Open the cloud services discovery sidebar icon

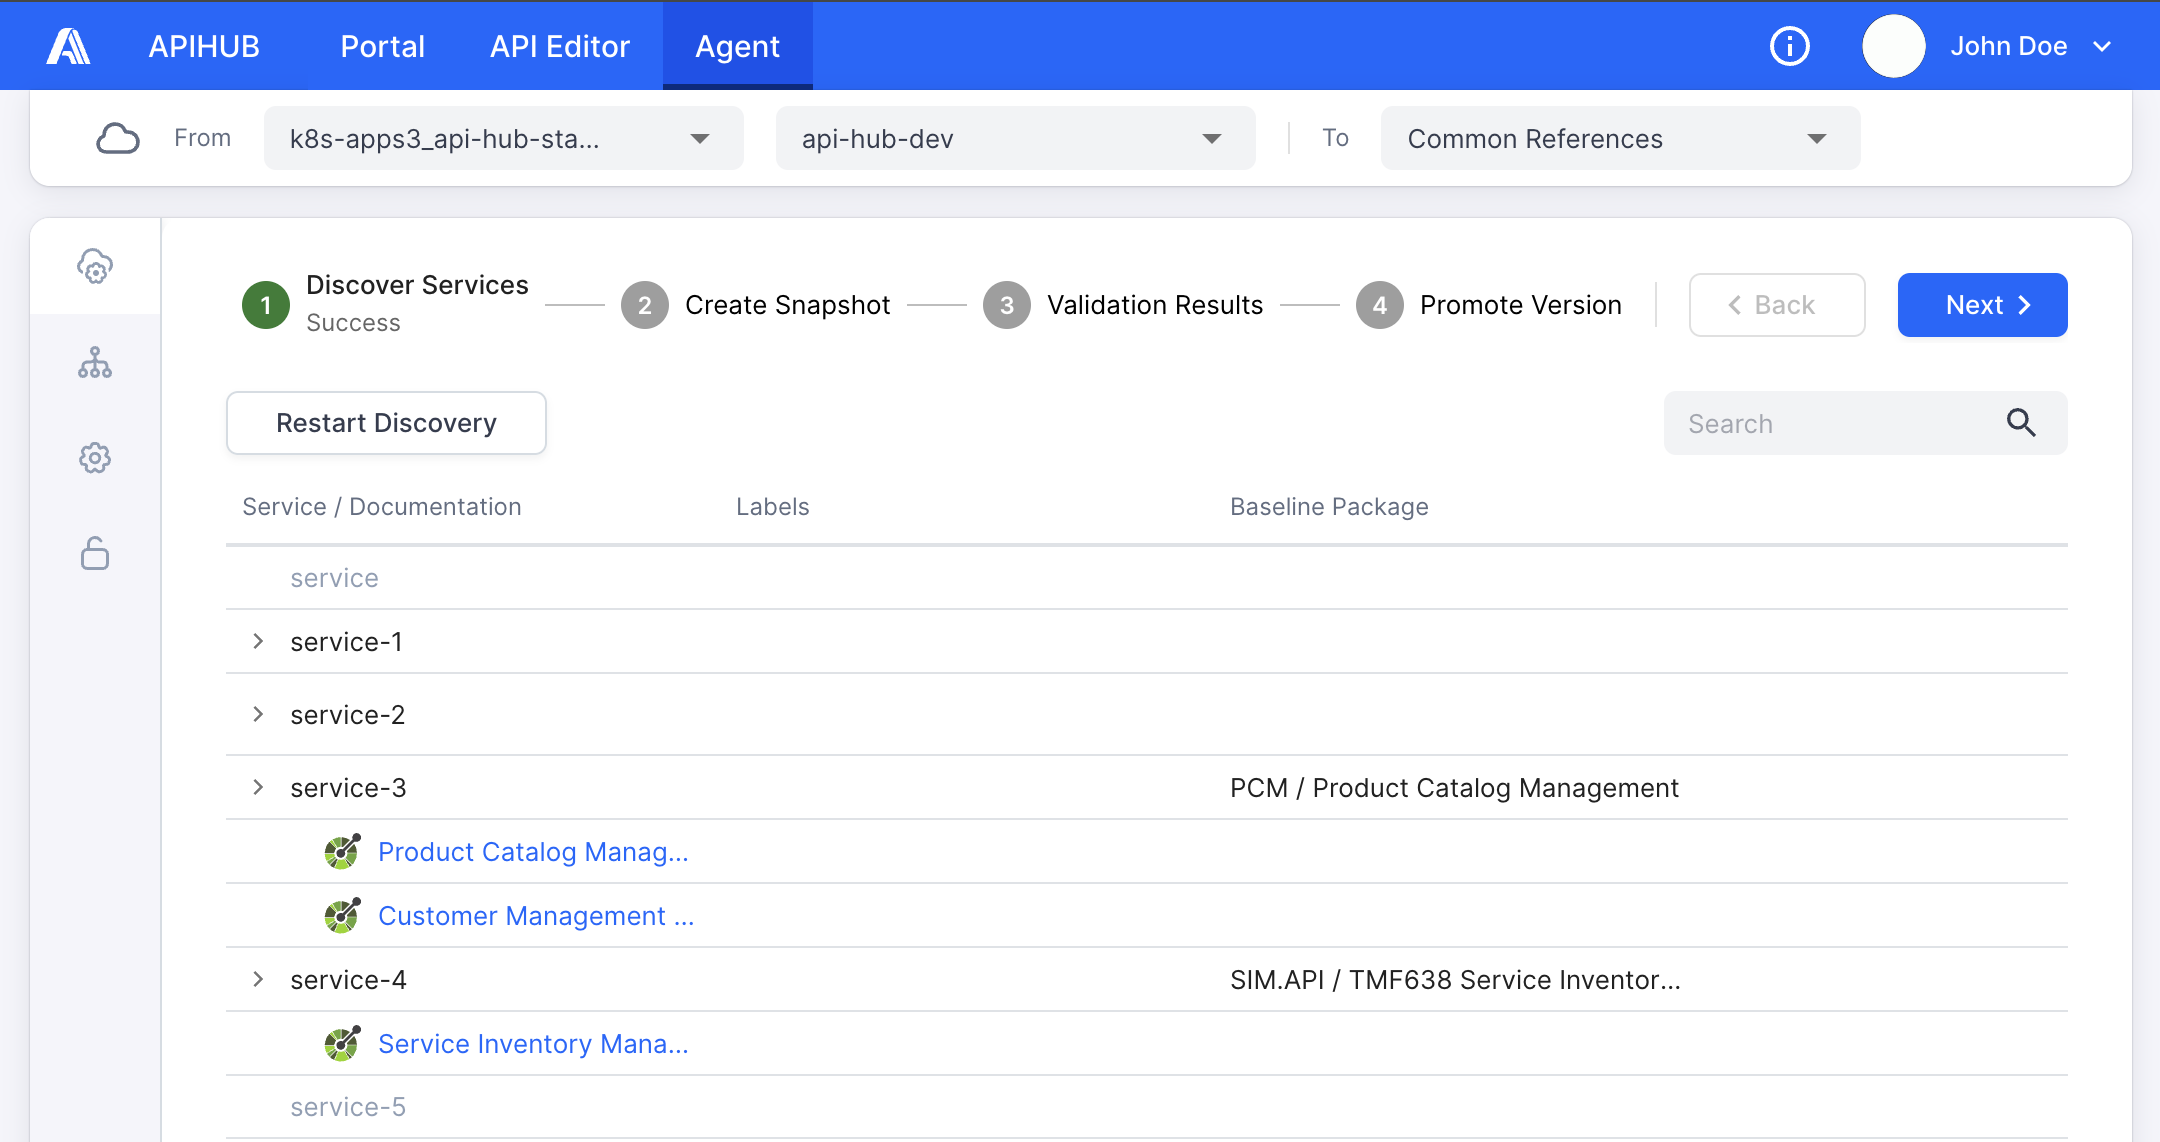point(95,266)
